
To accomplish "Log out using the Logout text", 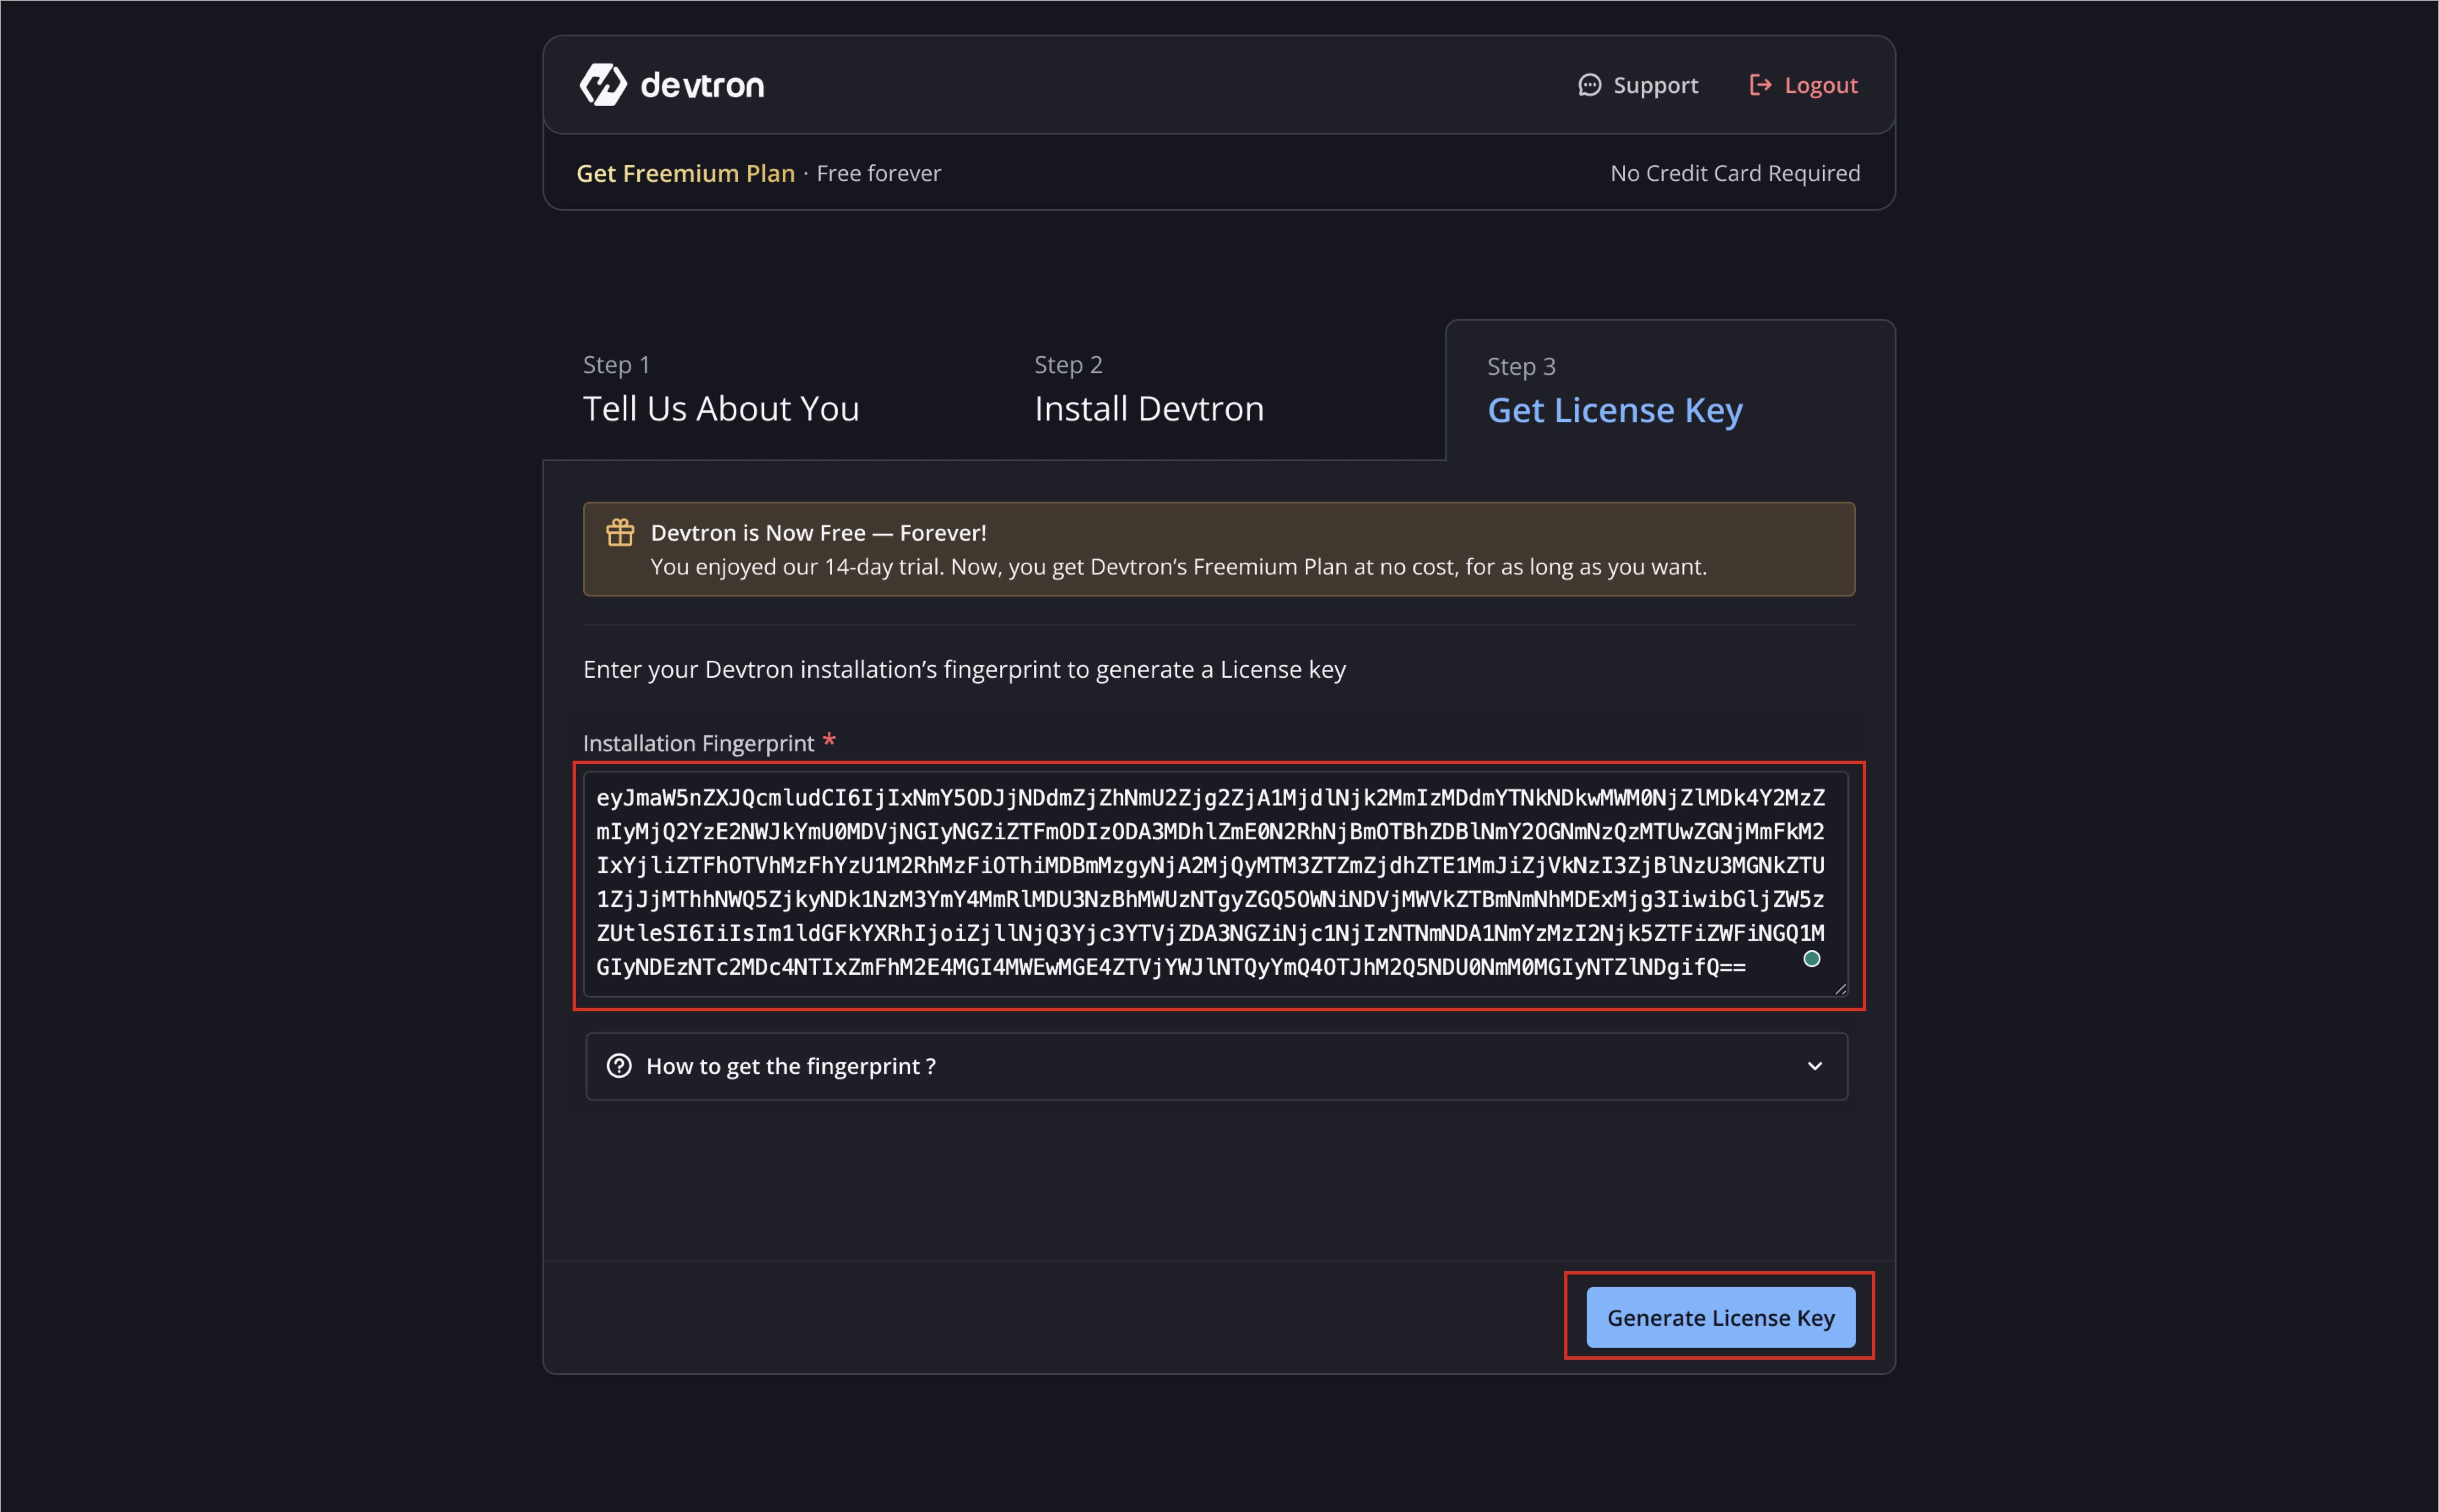I will 1821,85.
